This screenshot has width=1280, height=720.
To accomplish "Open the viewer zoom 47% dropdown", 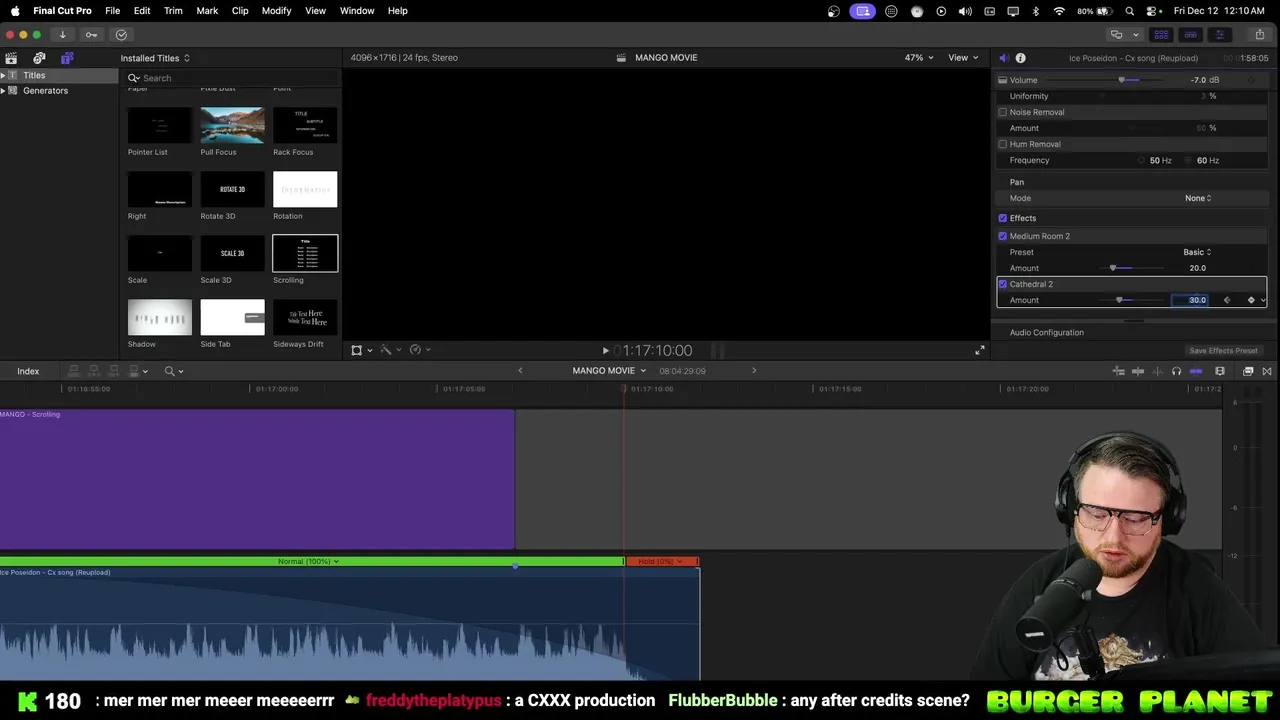I will [919, 58].
